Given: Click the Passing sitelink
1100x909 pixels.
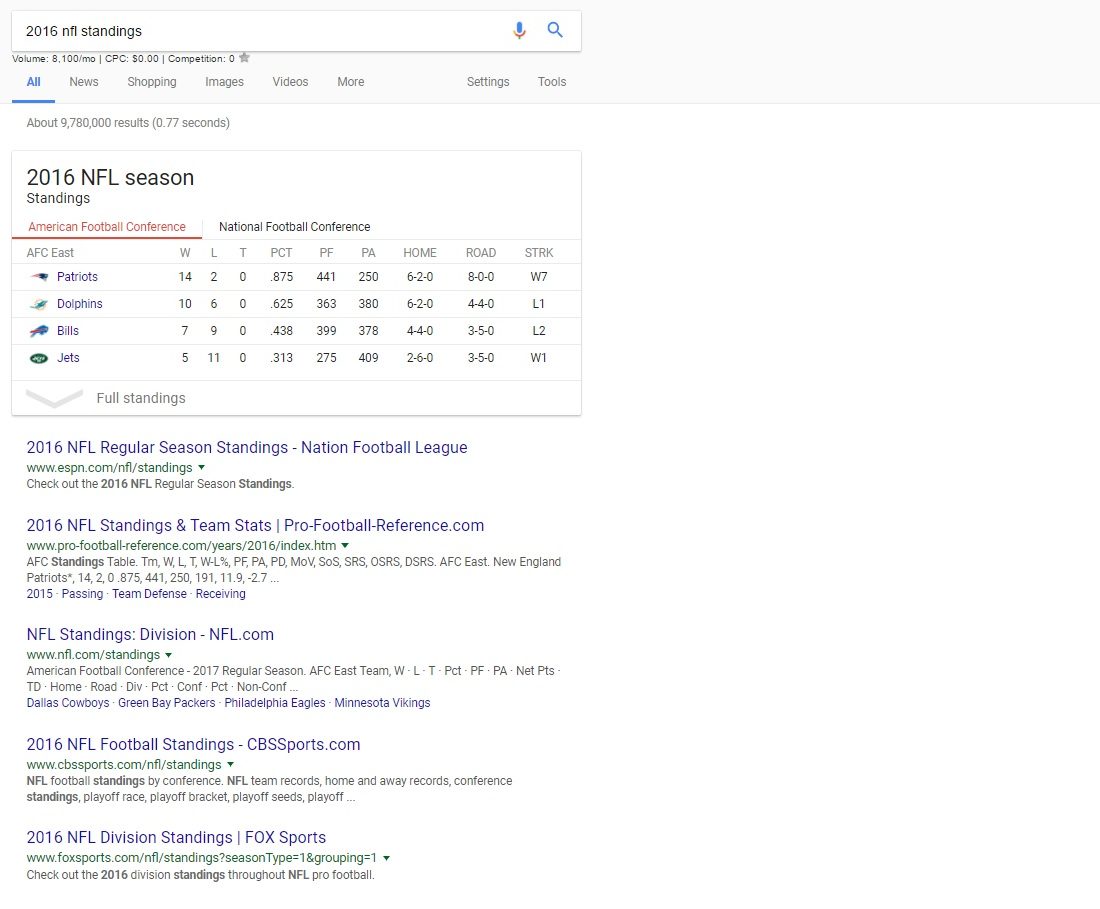Looking at the screenshot, I should (x=82, y=593).
